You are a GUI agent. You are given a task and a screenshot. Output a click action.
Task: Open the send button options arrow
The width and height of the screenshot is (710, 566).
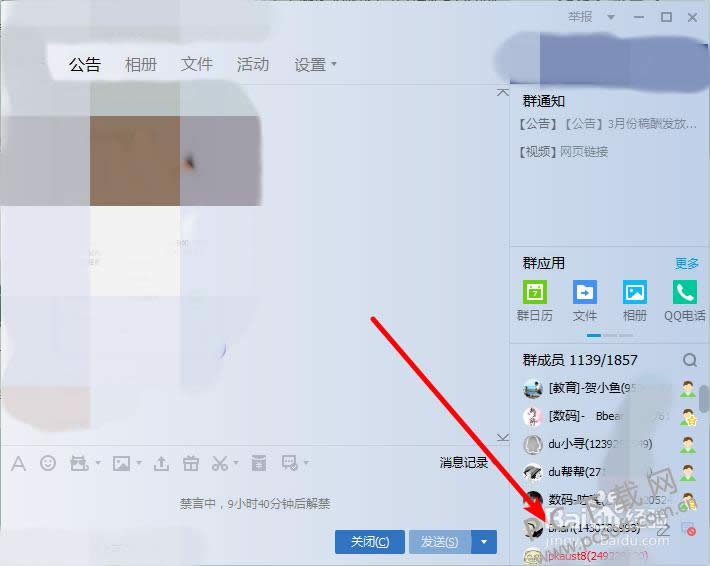click(x=484, y=542)
